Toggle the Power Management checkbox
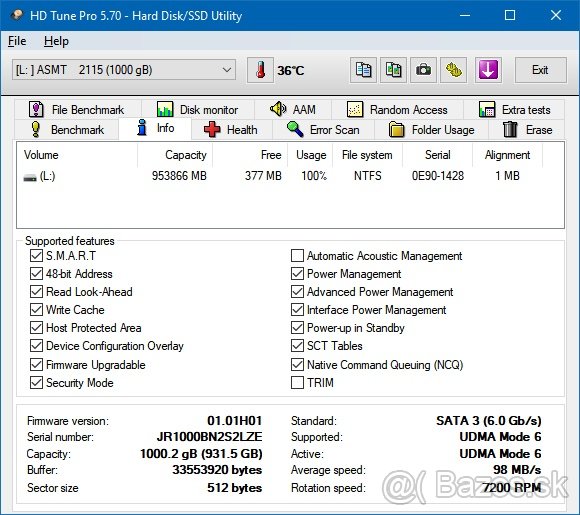 [x=297, y=274]
